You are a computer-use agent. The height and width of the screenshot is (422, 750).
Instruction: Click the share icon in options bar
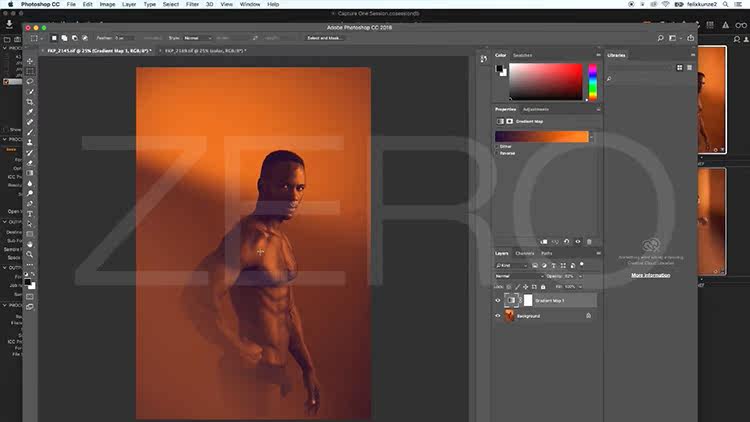(690, 38)
